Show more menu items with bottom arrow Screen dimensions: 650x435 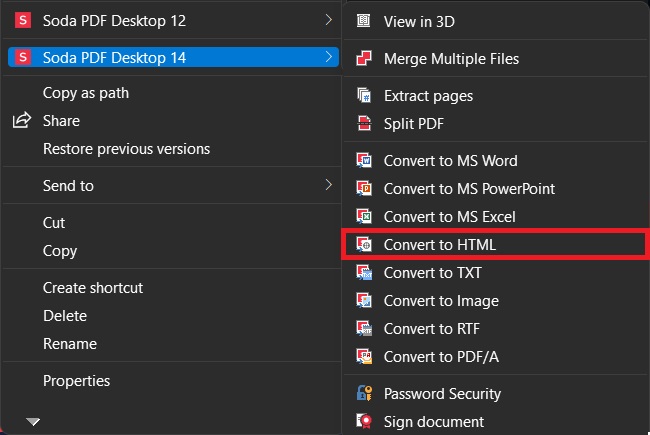point(33,422)
